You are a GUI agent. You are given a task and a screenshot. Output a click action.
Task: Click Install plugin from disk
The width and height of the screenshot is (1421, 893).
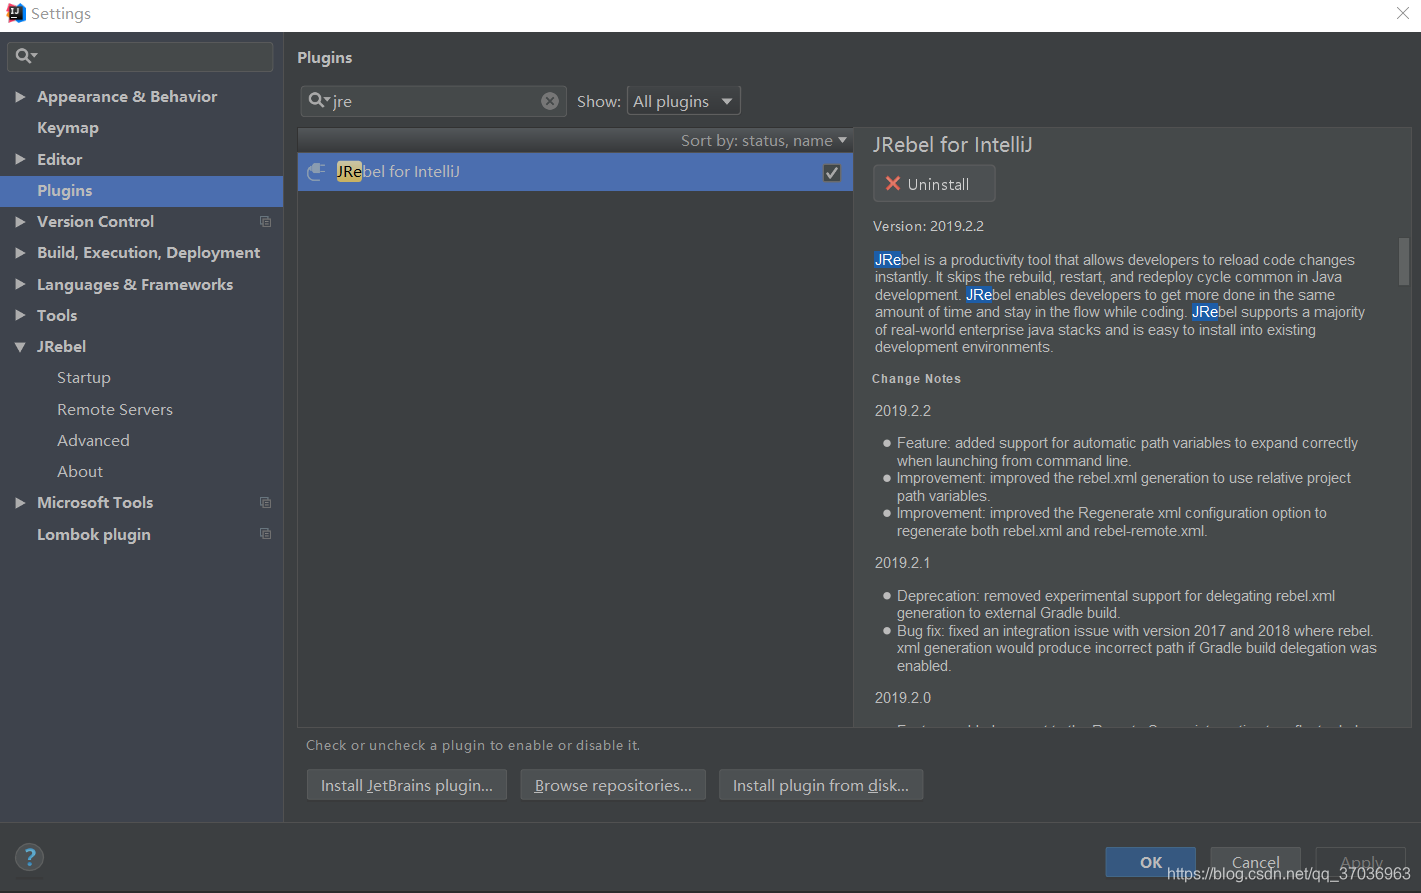[820, 784]
